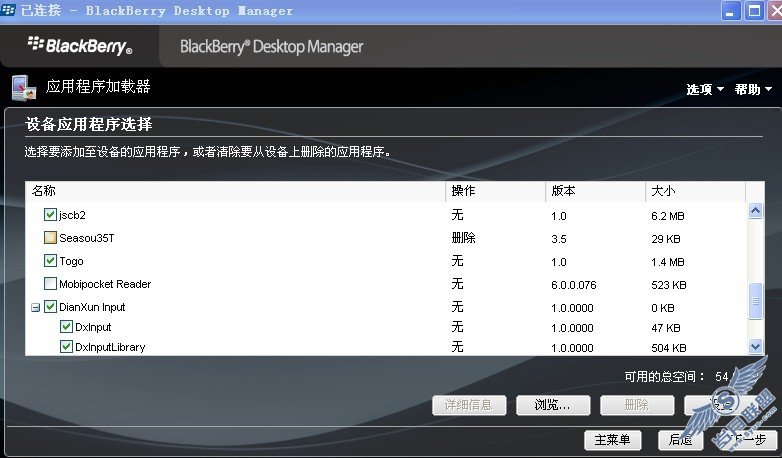Click the 删除 action in Seasou35T row
This screenshot has height=458, width=782.
tap(463, 238)
